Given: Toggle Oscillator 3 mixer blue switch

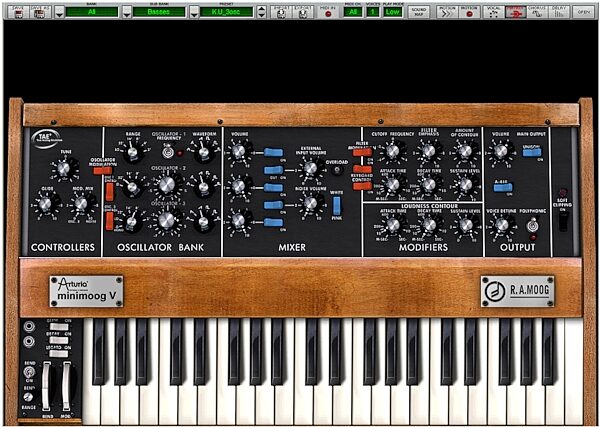Looking at the screenshot, I should (x=273, y=222).
